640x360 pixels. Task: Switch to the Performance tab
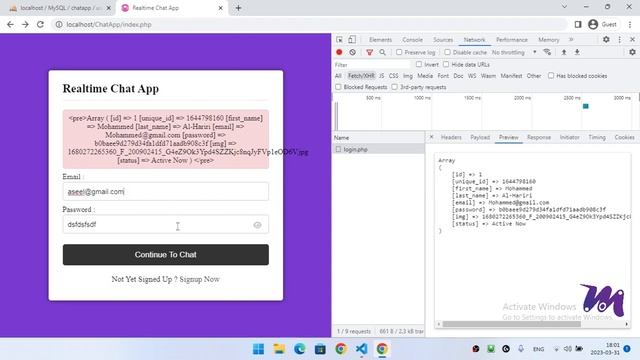(512, 40)
